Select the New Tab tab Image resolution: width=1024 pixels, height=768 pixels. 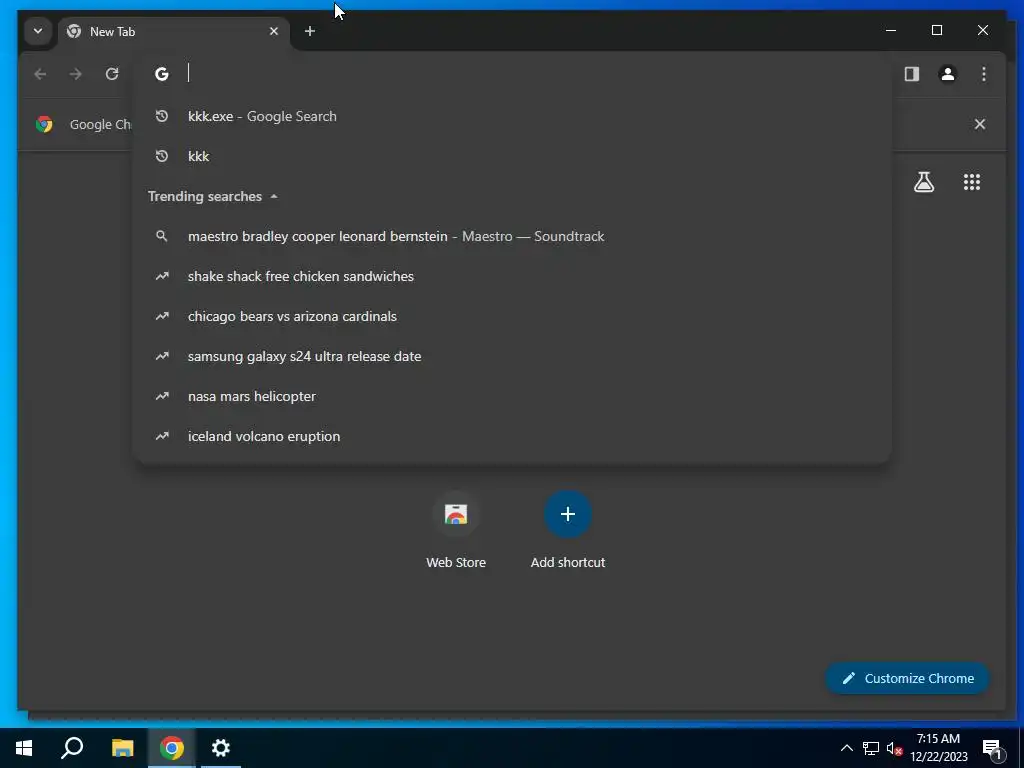[174, 31]
